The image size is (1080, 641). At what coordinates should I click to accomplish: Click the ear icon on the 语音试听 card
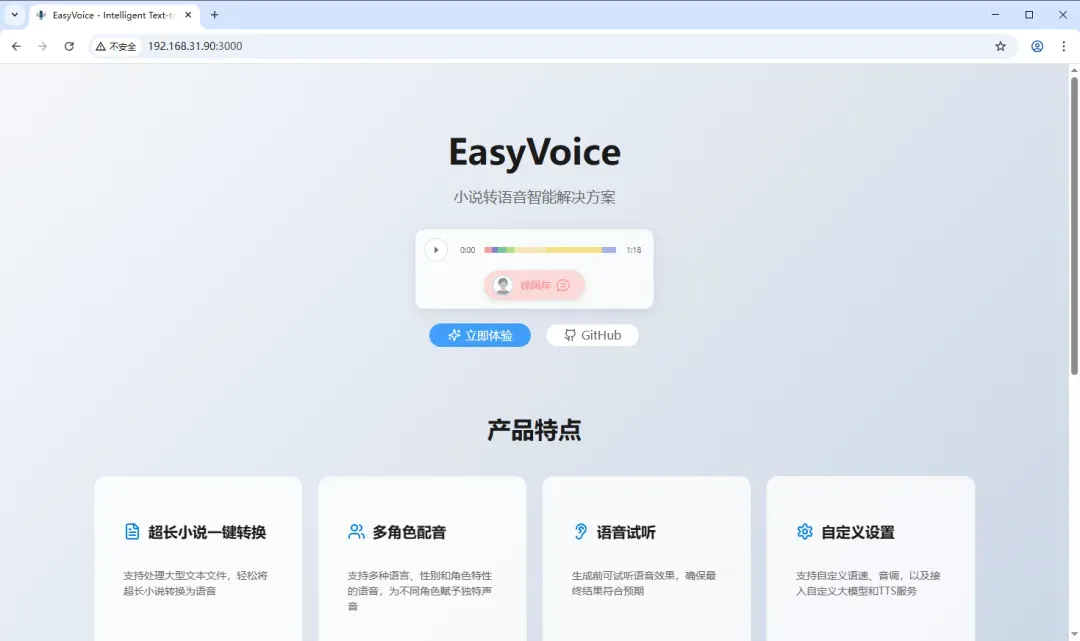pos(581,532)
